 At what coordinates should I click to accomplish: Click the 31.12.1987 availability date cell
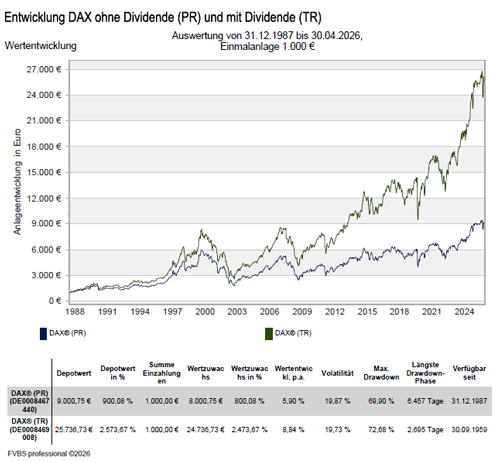pyautogui.click(x=469, y=401)
